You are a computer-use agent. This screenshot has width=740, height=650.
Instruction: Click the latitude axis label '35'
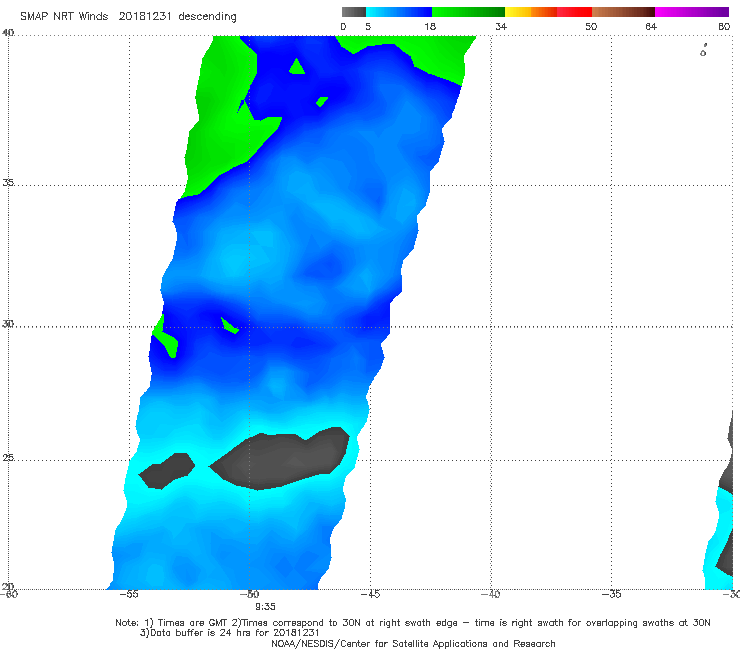(x=8, y=182)
